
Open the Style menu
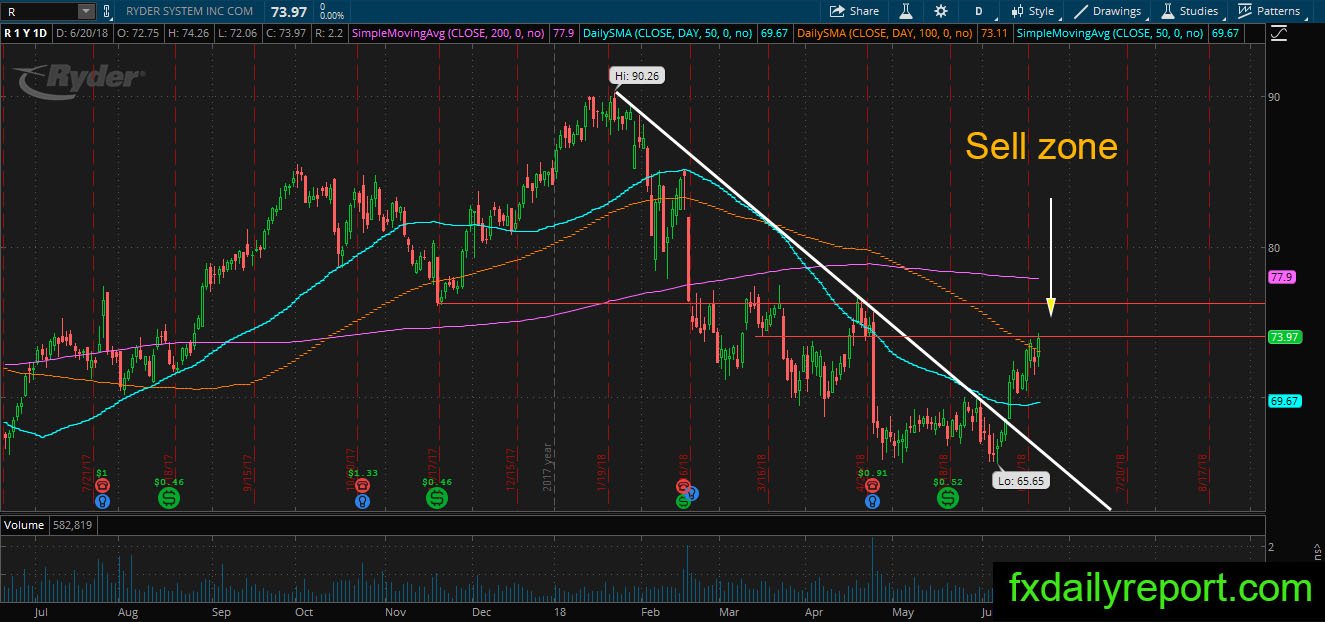(1034, 11)
